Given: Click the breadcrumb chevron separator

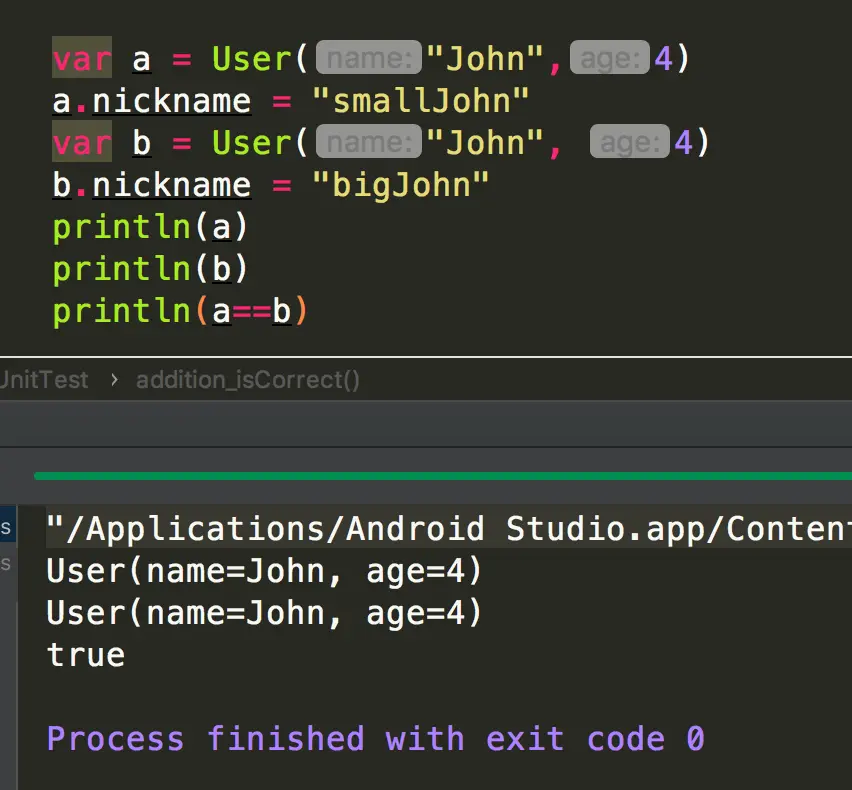Looking at the screenshot, I should tap(114, 380).
